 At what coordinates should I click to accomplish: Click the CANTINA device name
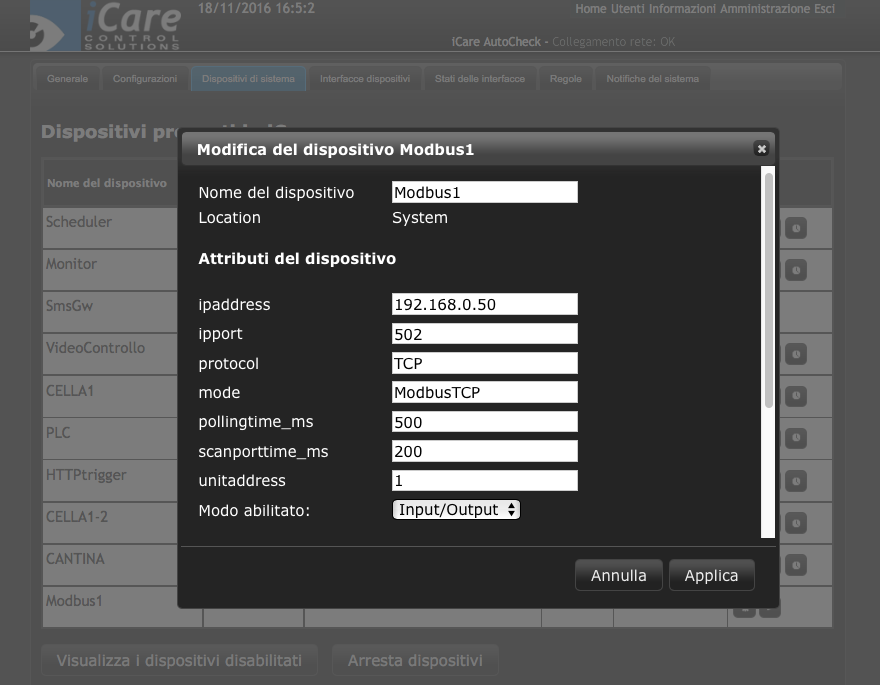[75, 559]
